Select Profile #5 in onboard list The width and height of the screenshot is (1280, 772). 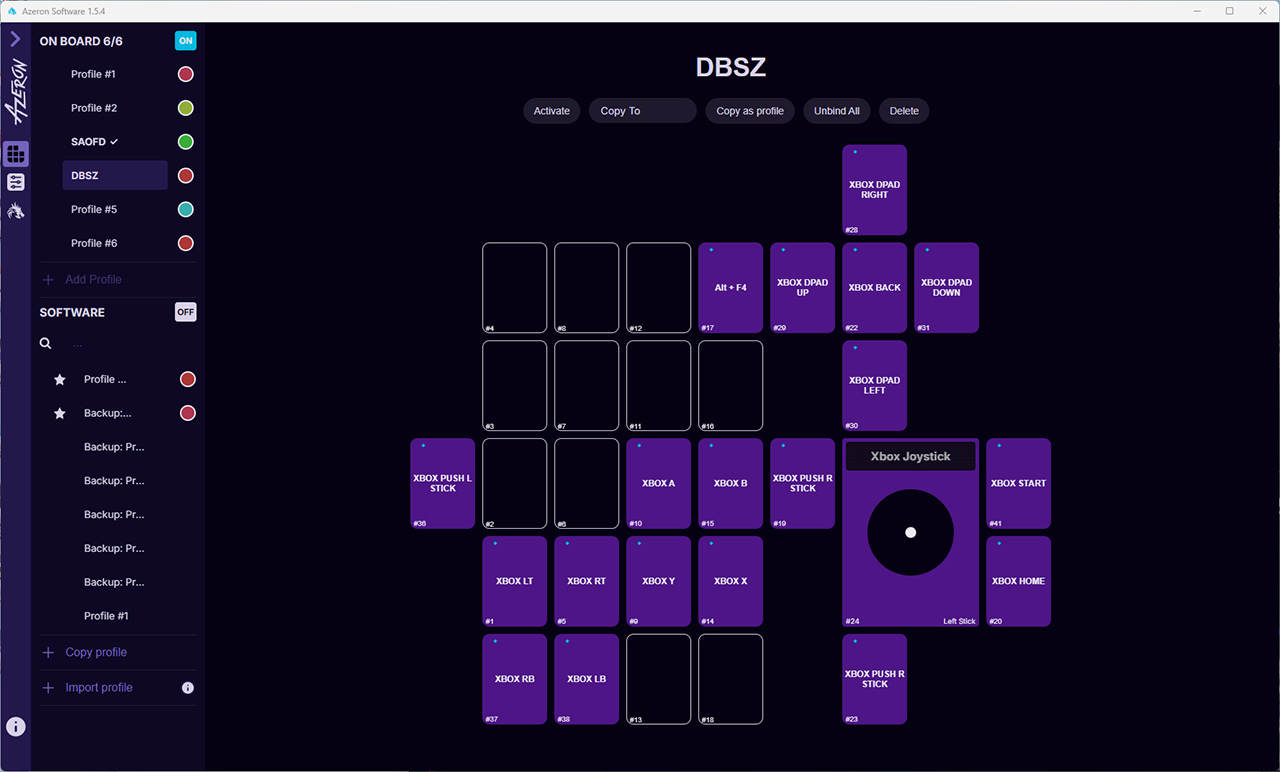(94, 210)
